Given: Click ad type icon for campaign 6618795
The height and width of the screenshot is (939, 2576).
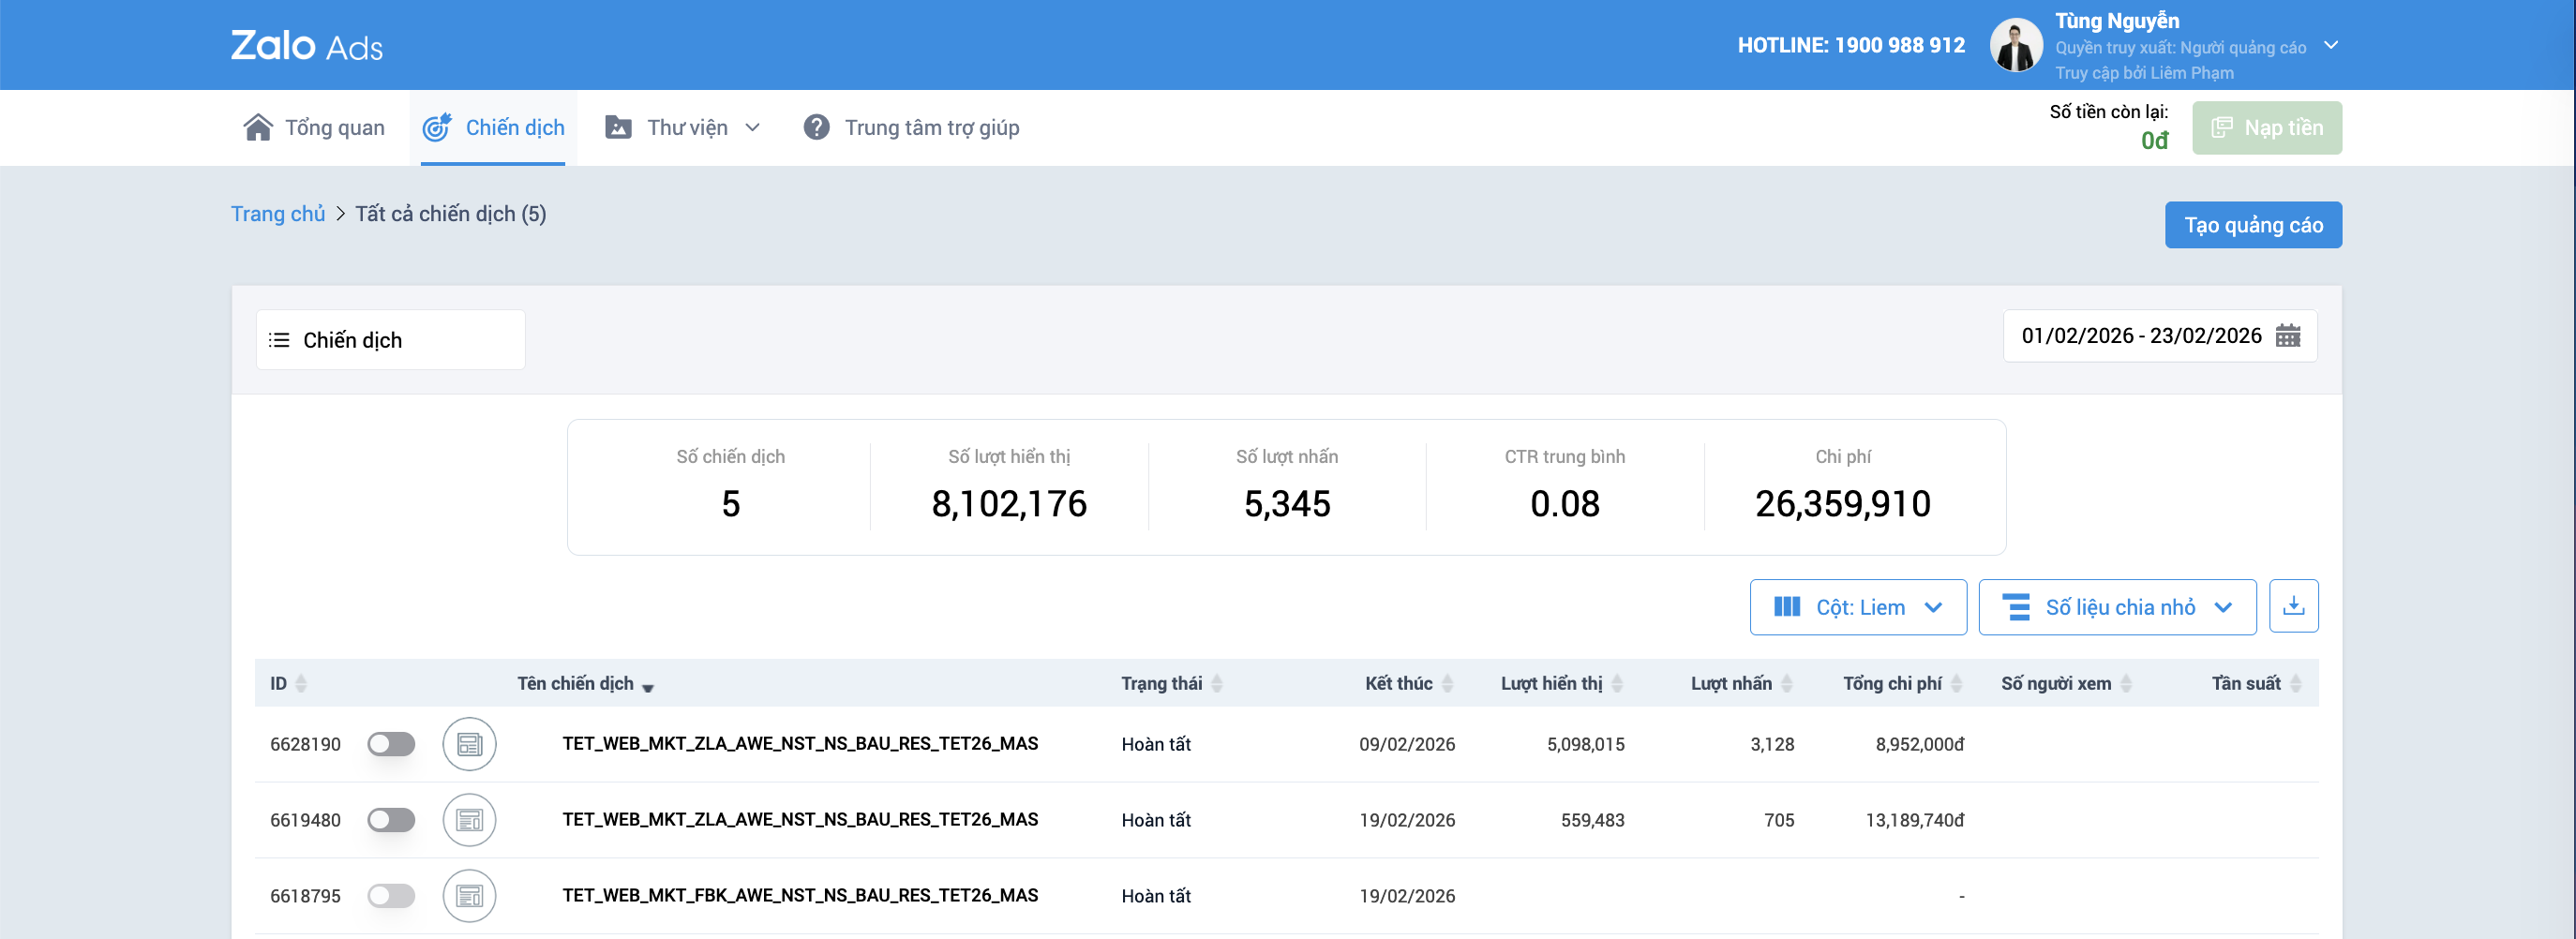Looking at the screenshot, I should pyautogui.click(x=469, y=895).
